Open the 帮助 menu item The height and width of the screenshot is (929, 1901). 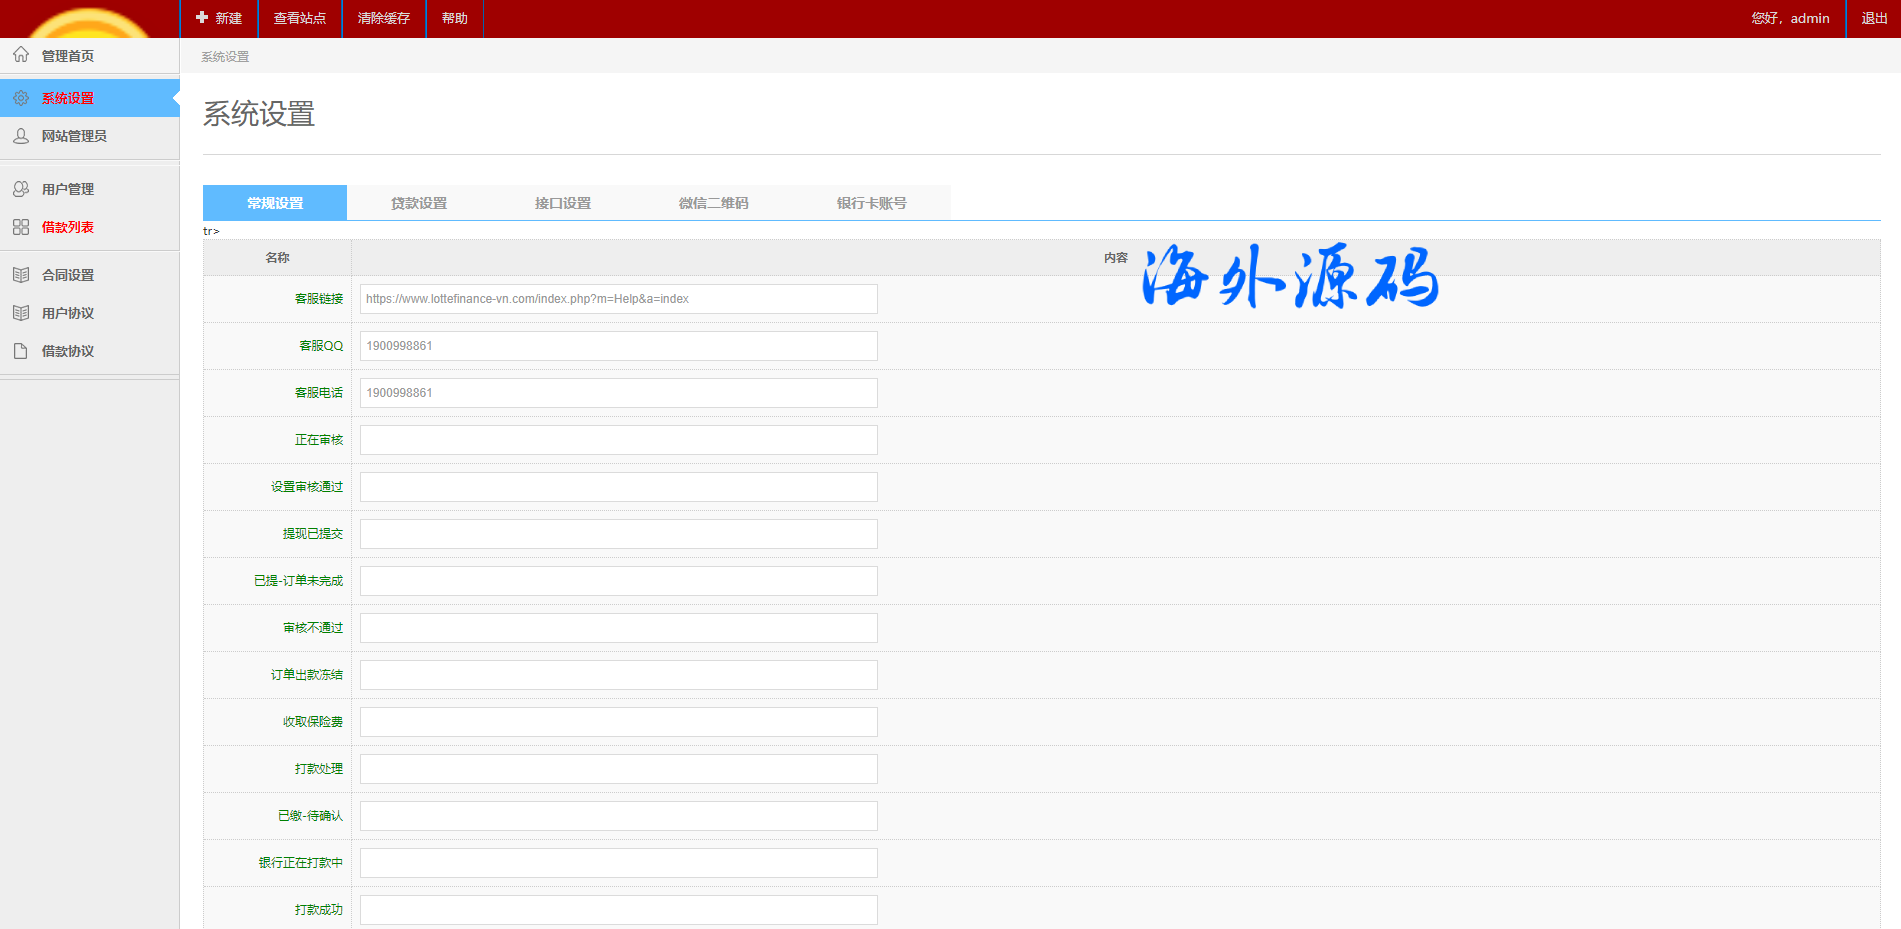(x=455, y=18)
